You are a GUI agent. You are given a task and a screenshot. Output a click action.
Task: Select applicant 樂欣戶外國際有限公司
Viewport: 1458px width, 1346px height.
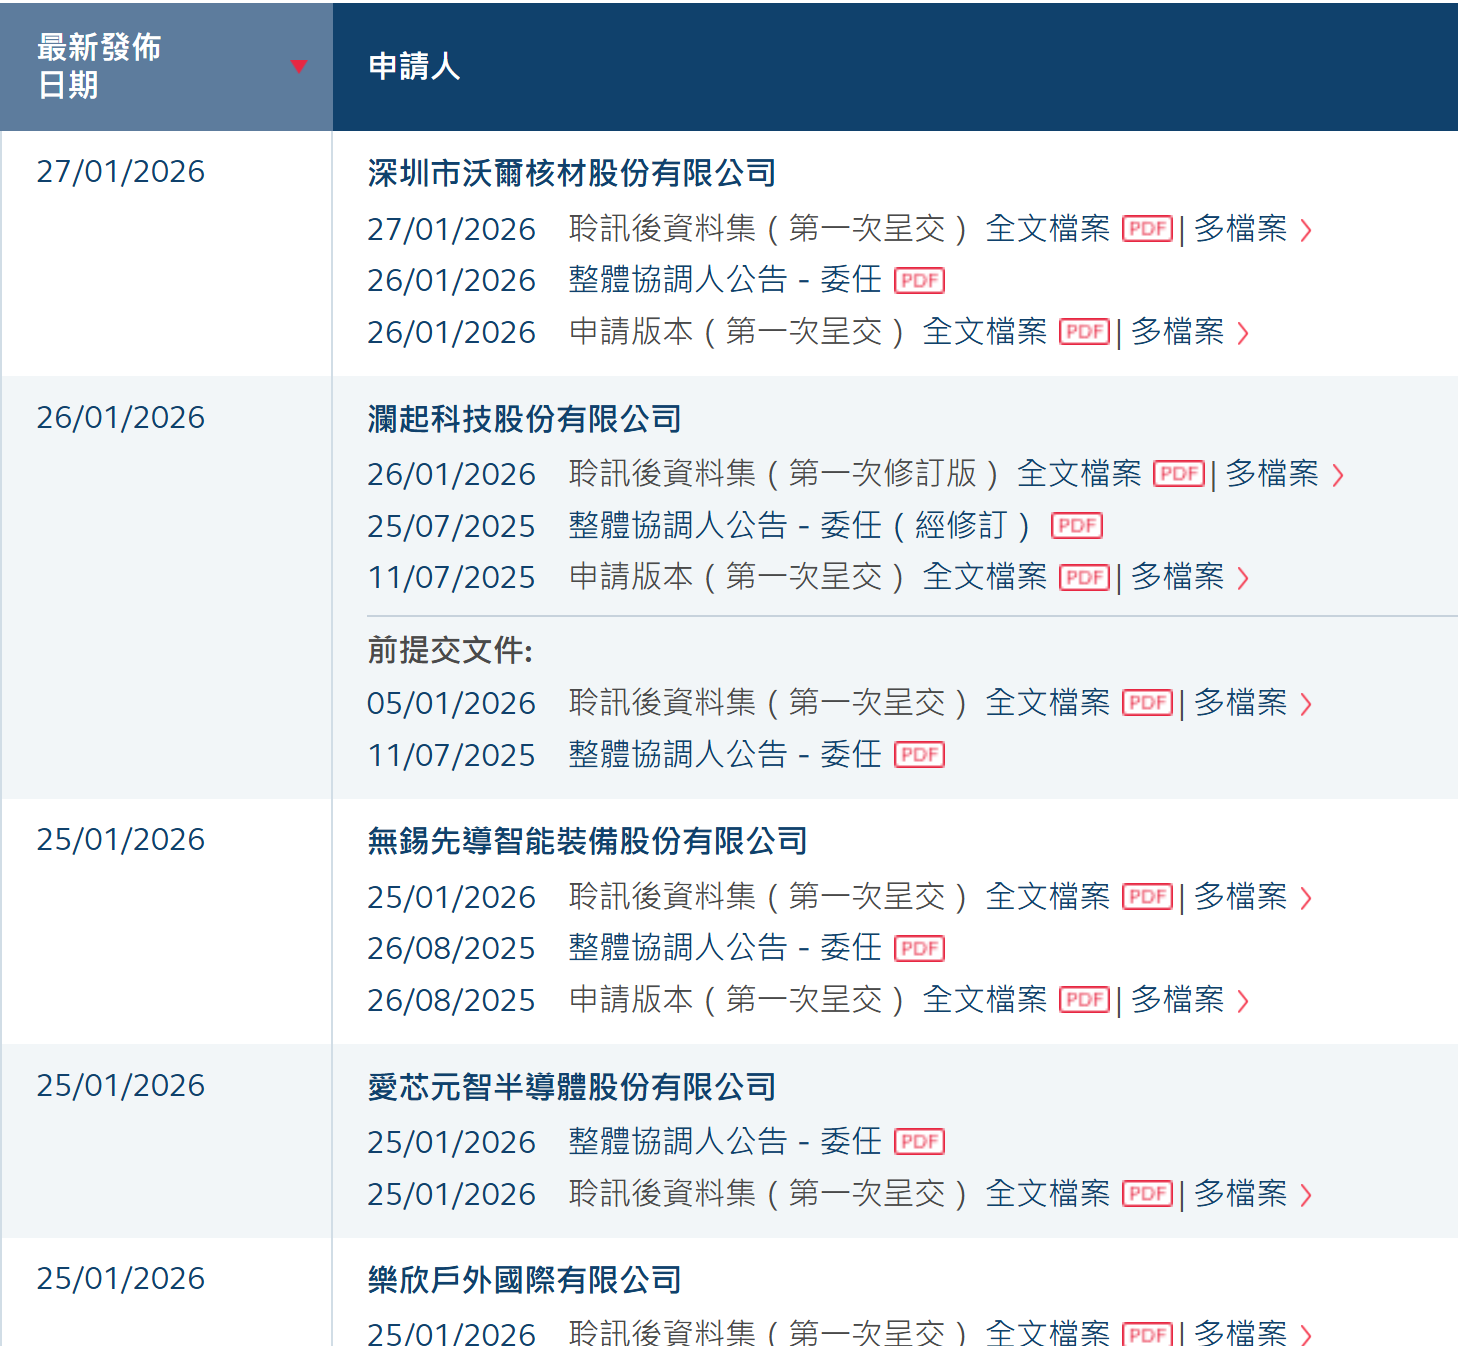[524, 1279]
